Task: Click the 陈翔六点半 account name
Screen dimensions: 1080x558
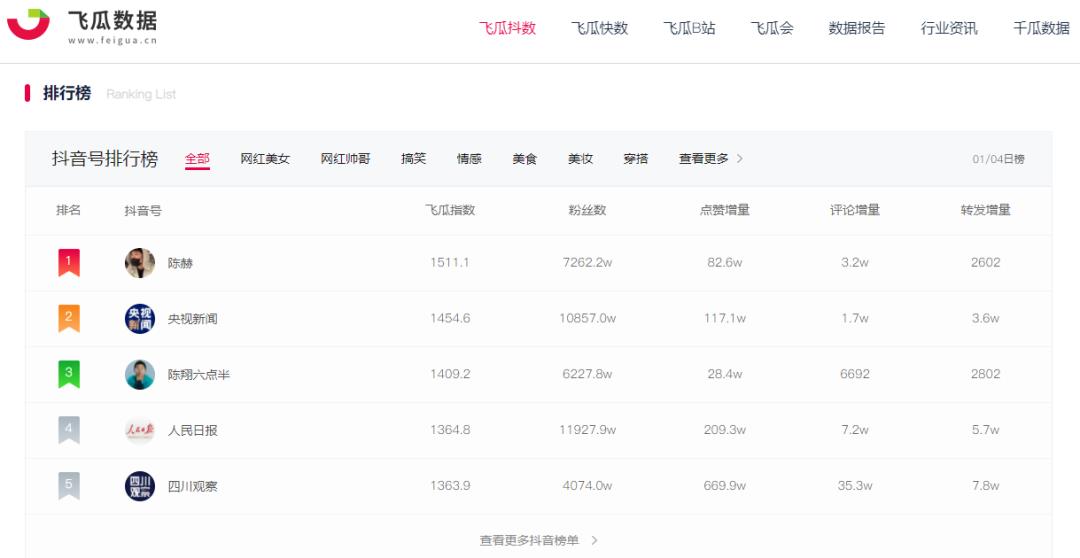Action: click(x=199, y=375)
